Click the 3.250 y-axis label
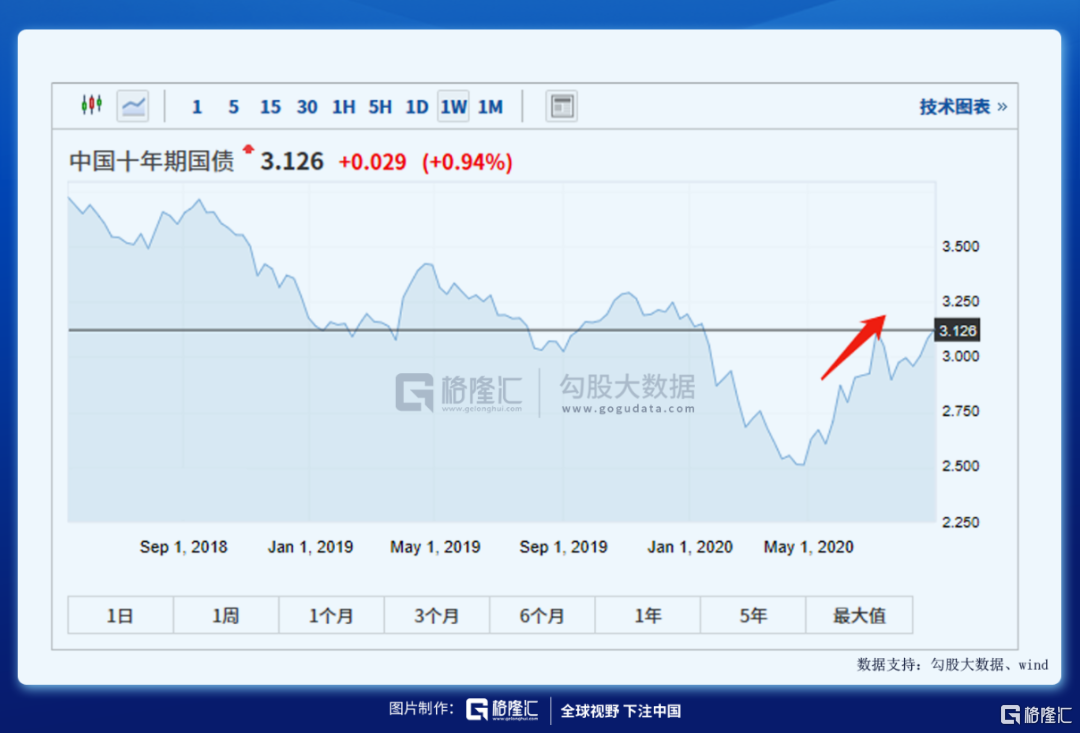The image size is (1080, 733). tap(960, 301)
